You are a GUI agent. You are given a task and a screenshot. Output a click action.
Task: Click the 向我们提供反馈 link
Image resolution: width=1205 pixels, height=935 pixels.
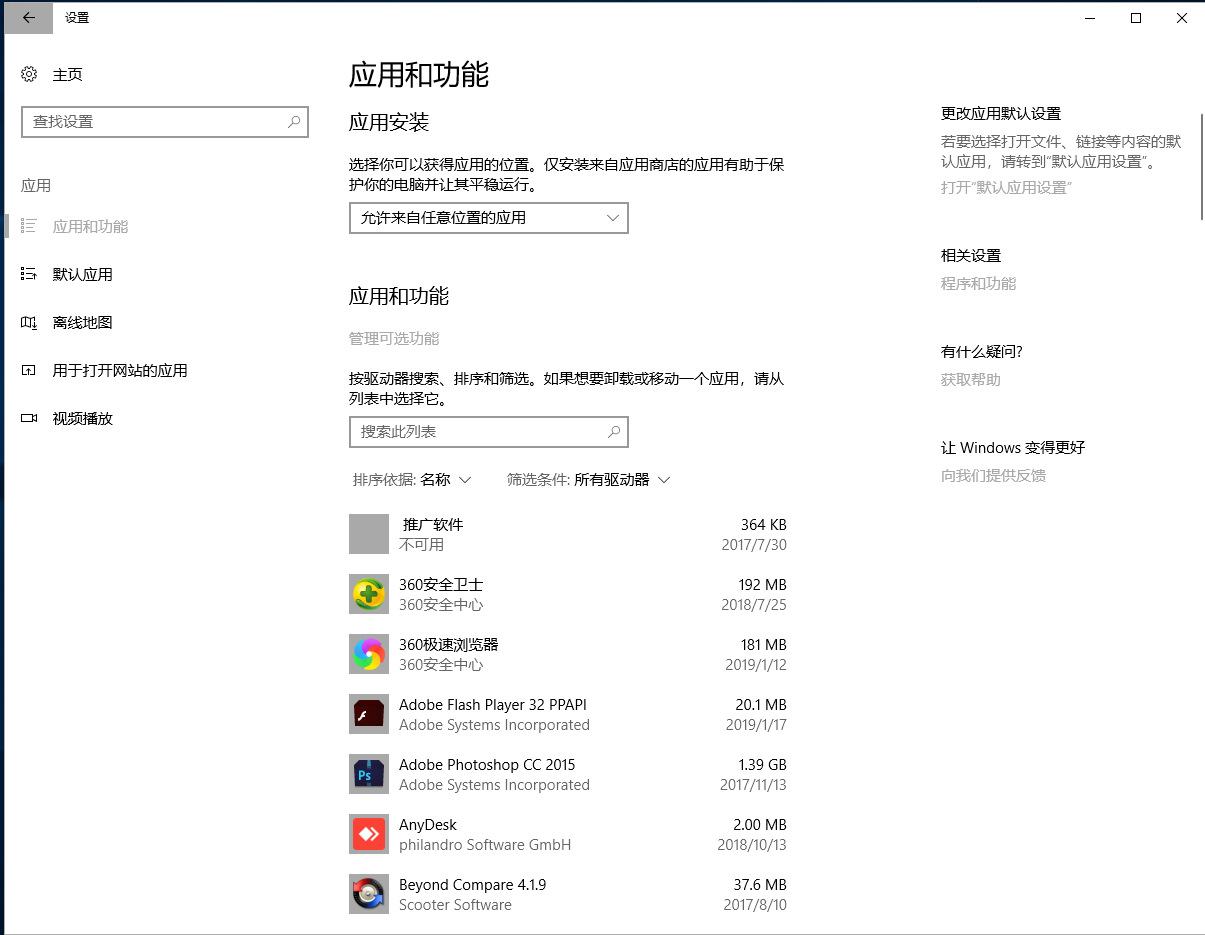pyautogui.click(x=993, y=475)
